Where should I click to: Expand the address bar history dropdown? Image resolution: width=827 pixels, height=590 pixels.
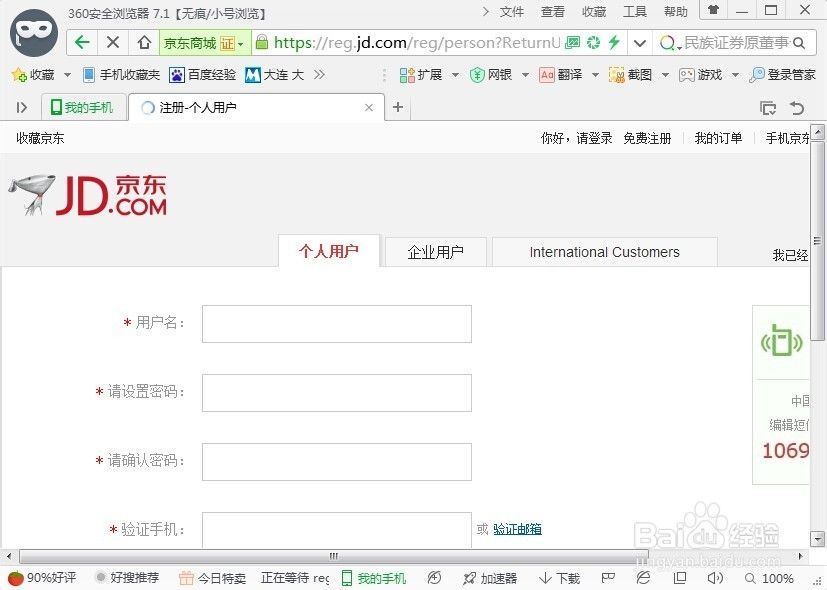pos(640,43)
